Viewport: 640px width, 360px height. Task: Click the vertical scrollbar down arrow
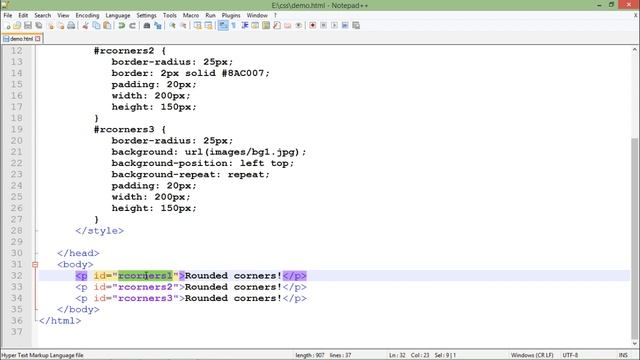pyautogui.click(x=635, y=344)
